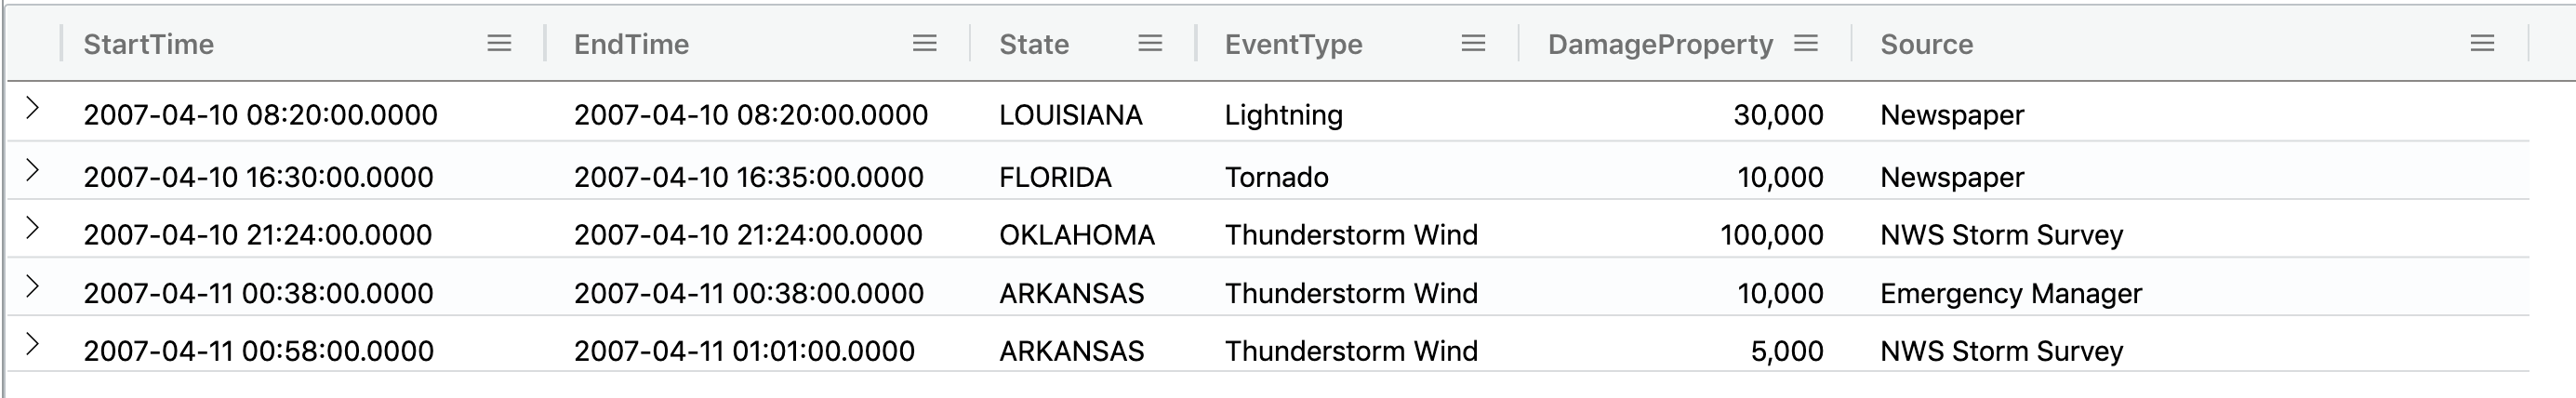Screen dimensions: 2576x398
Task: Expand the LOUISIANA Lightning row
Action: click(x=33, y=108)
